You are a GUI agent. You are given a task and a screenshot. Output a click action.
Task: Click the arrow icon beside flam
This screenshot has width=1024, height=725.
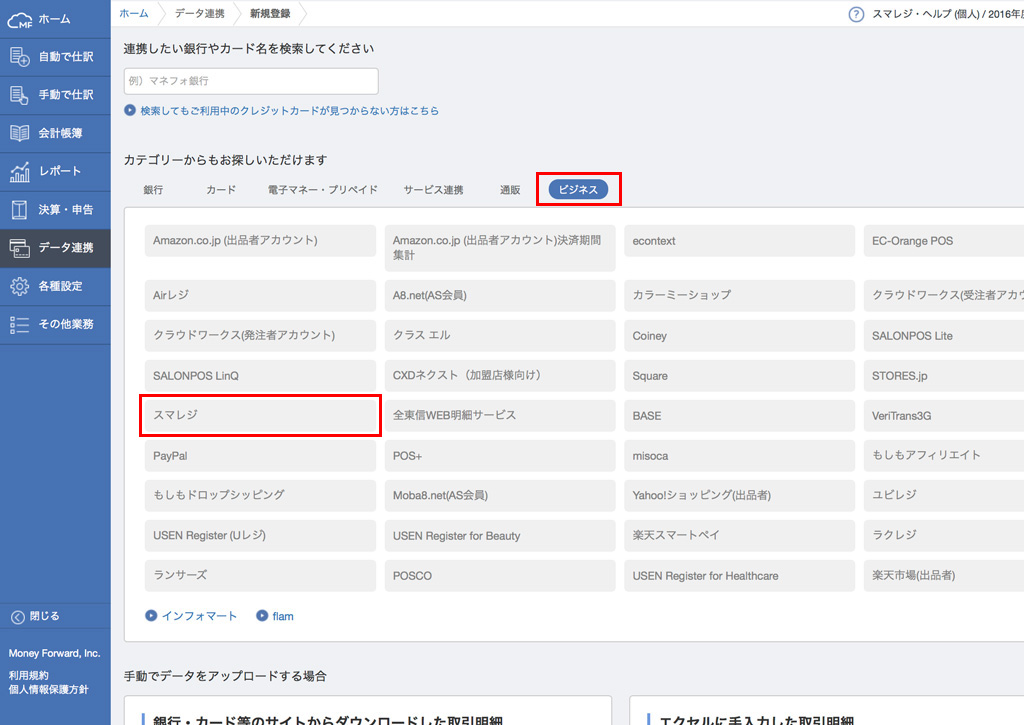tap(262, 615)
